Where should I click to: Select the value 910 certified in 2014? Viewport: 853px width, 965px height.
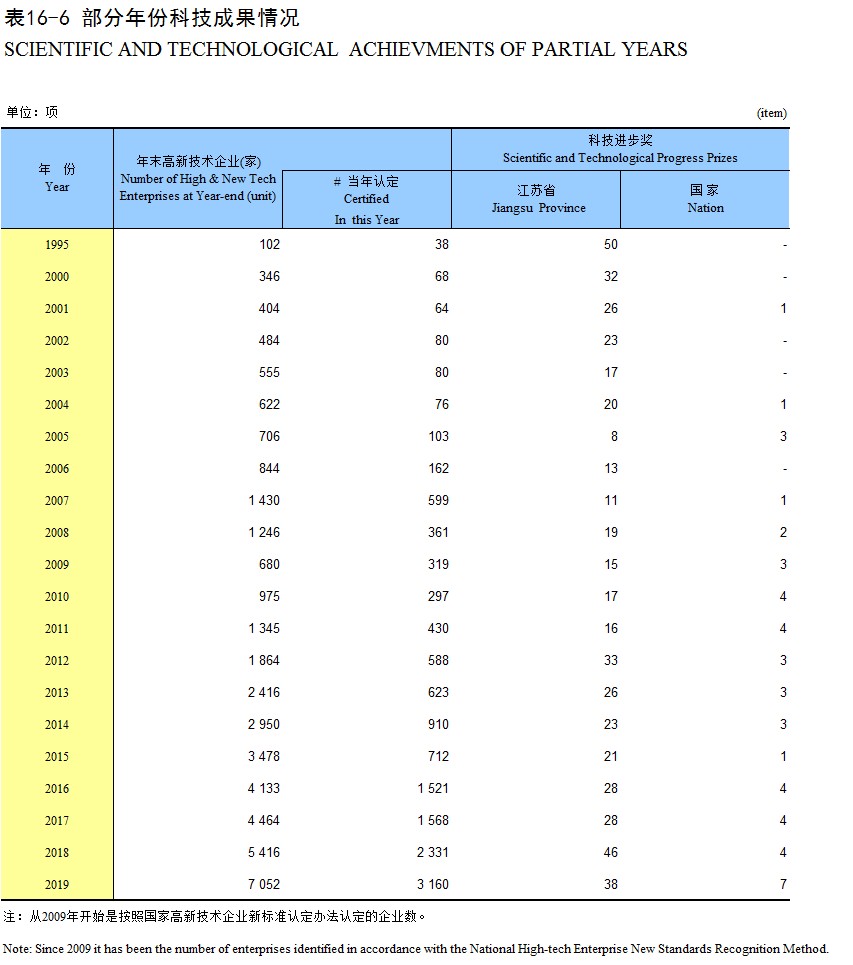[438, 724]
